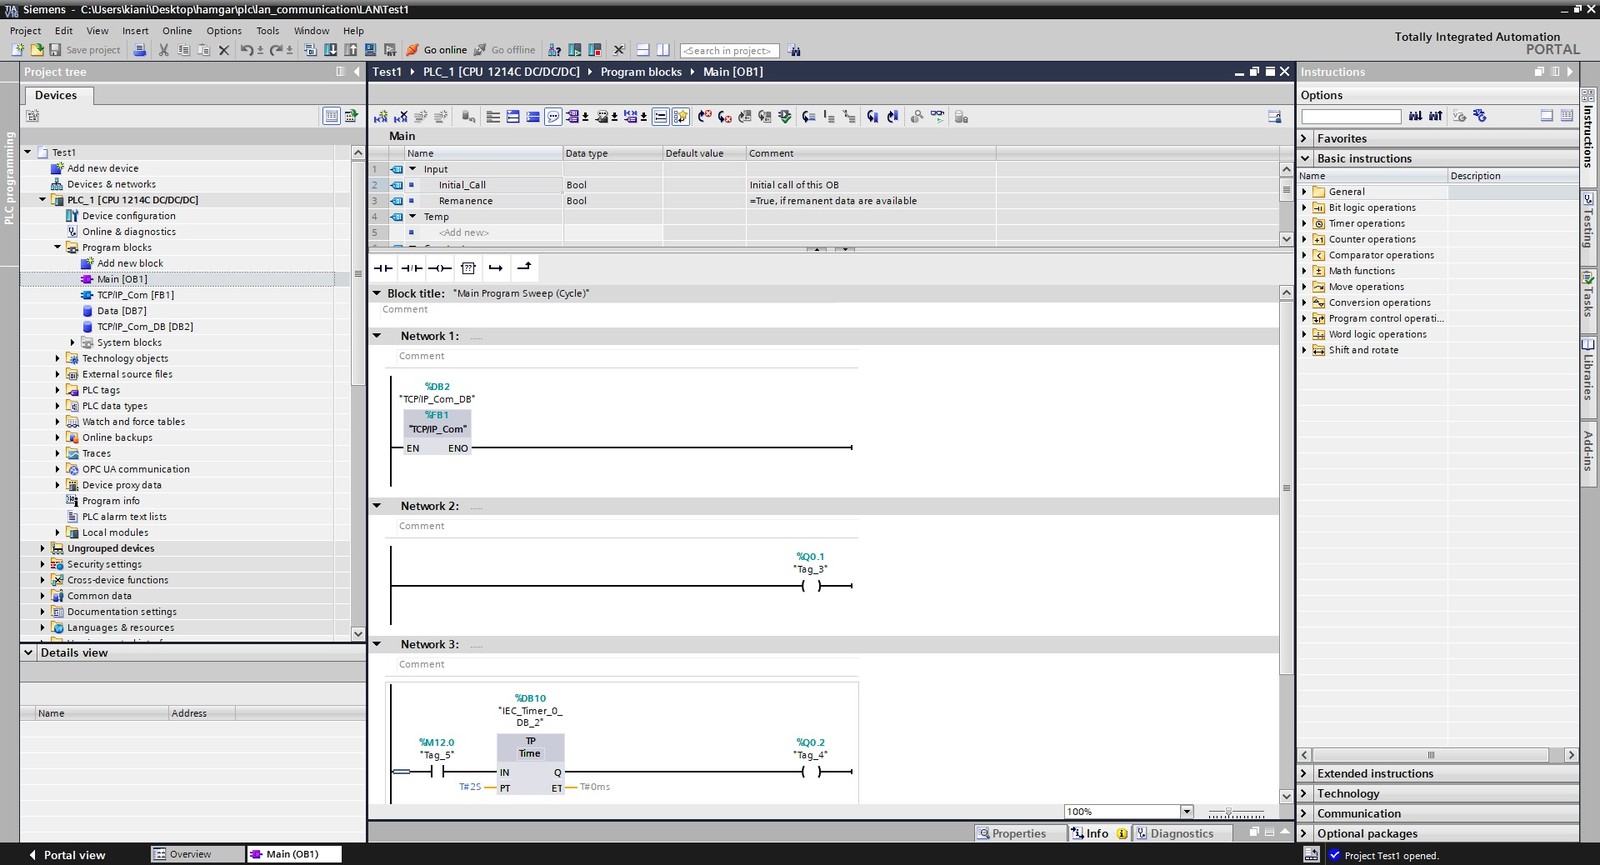Insert a normally closed contact

pyautogui.click(x=411, y=268)
